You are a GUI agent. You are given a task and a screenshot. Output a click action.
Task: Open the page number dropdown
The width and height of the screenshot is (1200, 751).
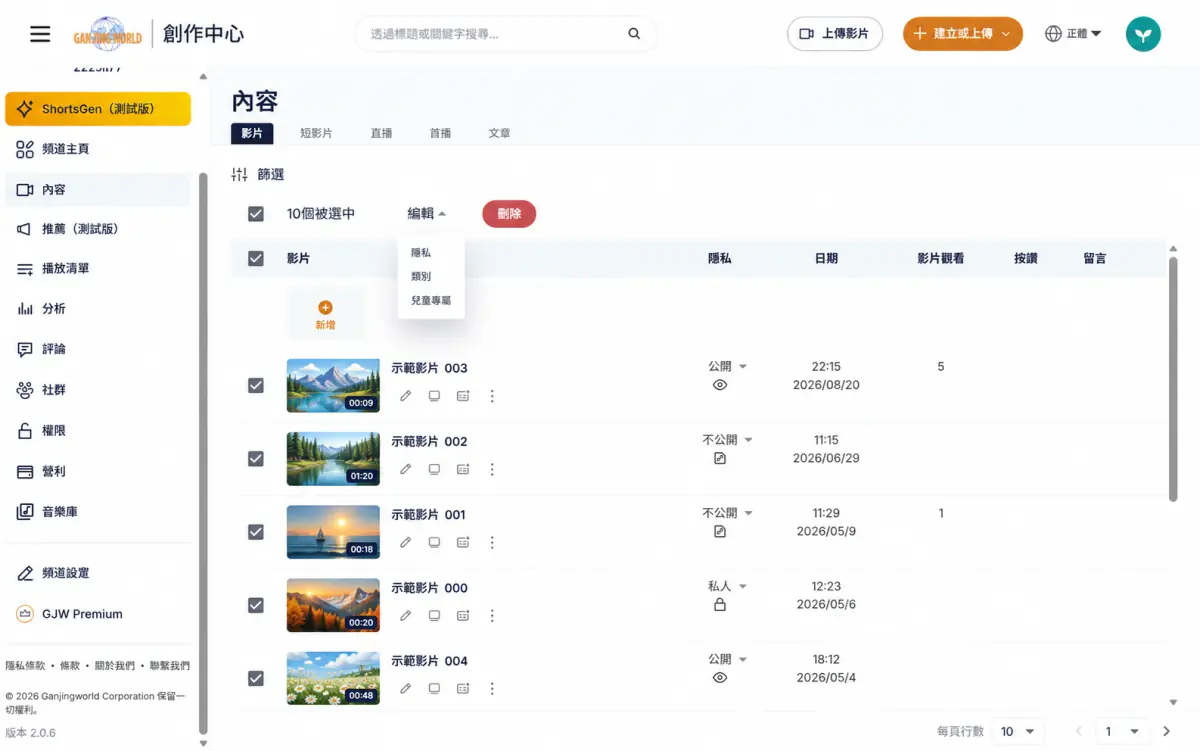[x=1122, y=732]
